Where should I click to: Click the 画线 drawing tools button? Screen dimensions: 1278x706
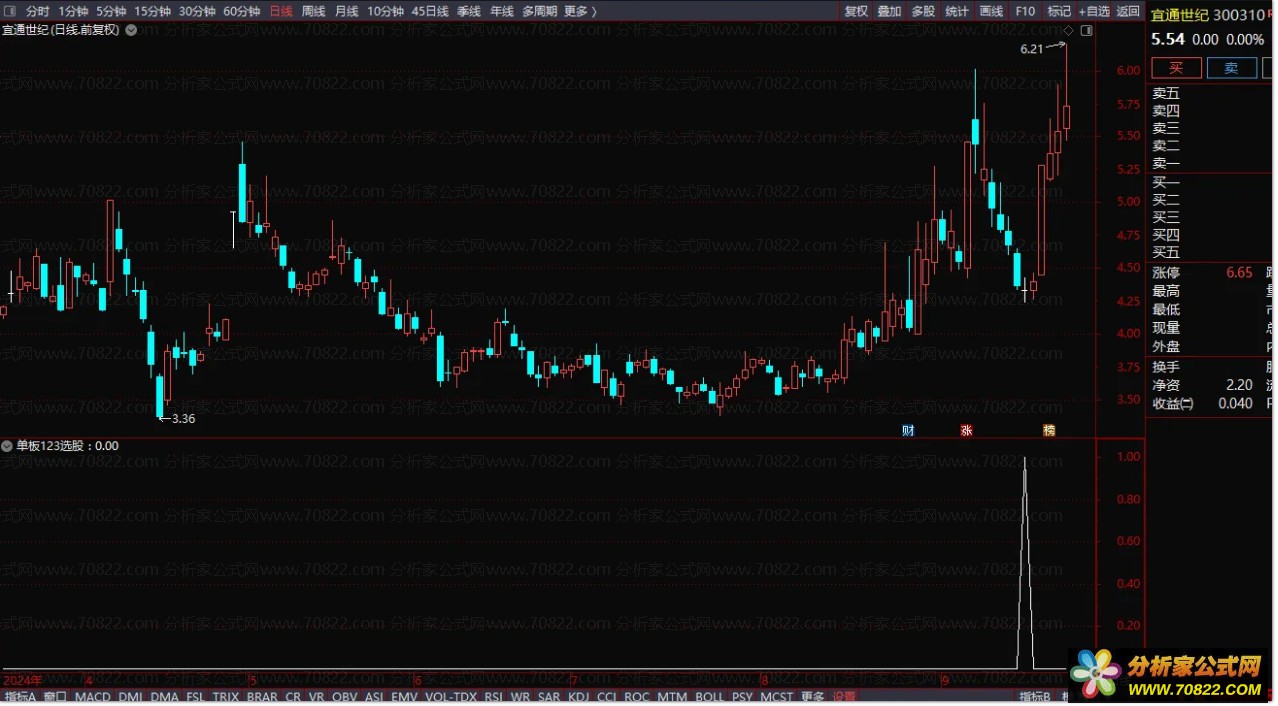pos(991,11)
